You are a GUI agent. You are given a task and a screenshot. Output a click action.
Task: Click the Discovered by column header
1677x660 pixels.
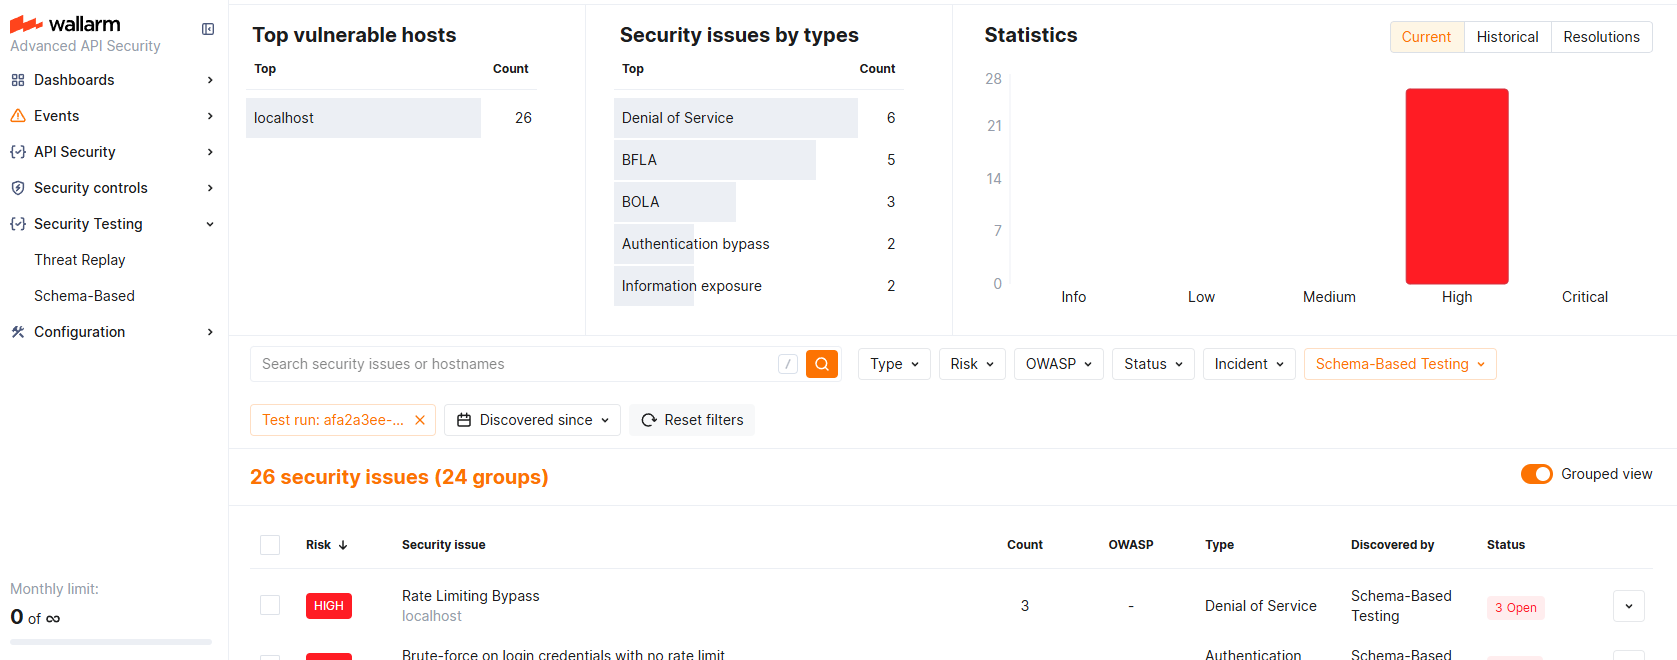tap(1392, 545)
